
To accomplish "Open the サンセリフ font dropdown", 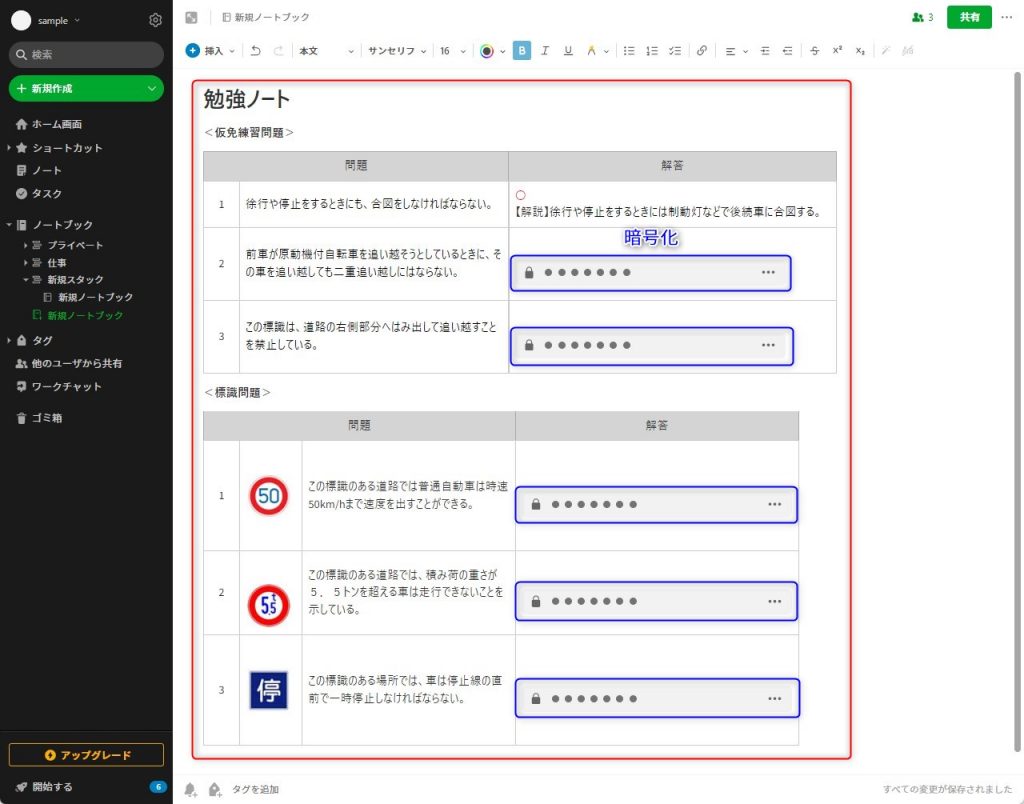I will pos(396,51).
